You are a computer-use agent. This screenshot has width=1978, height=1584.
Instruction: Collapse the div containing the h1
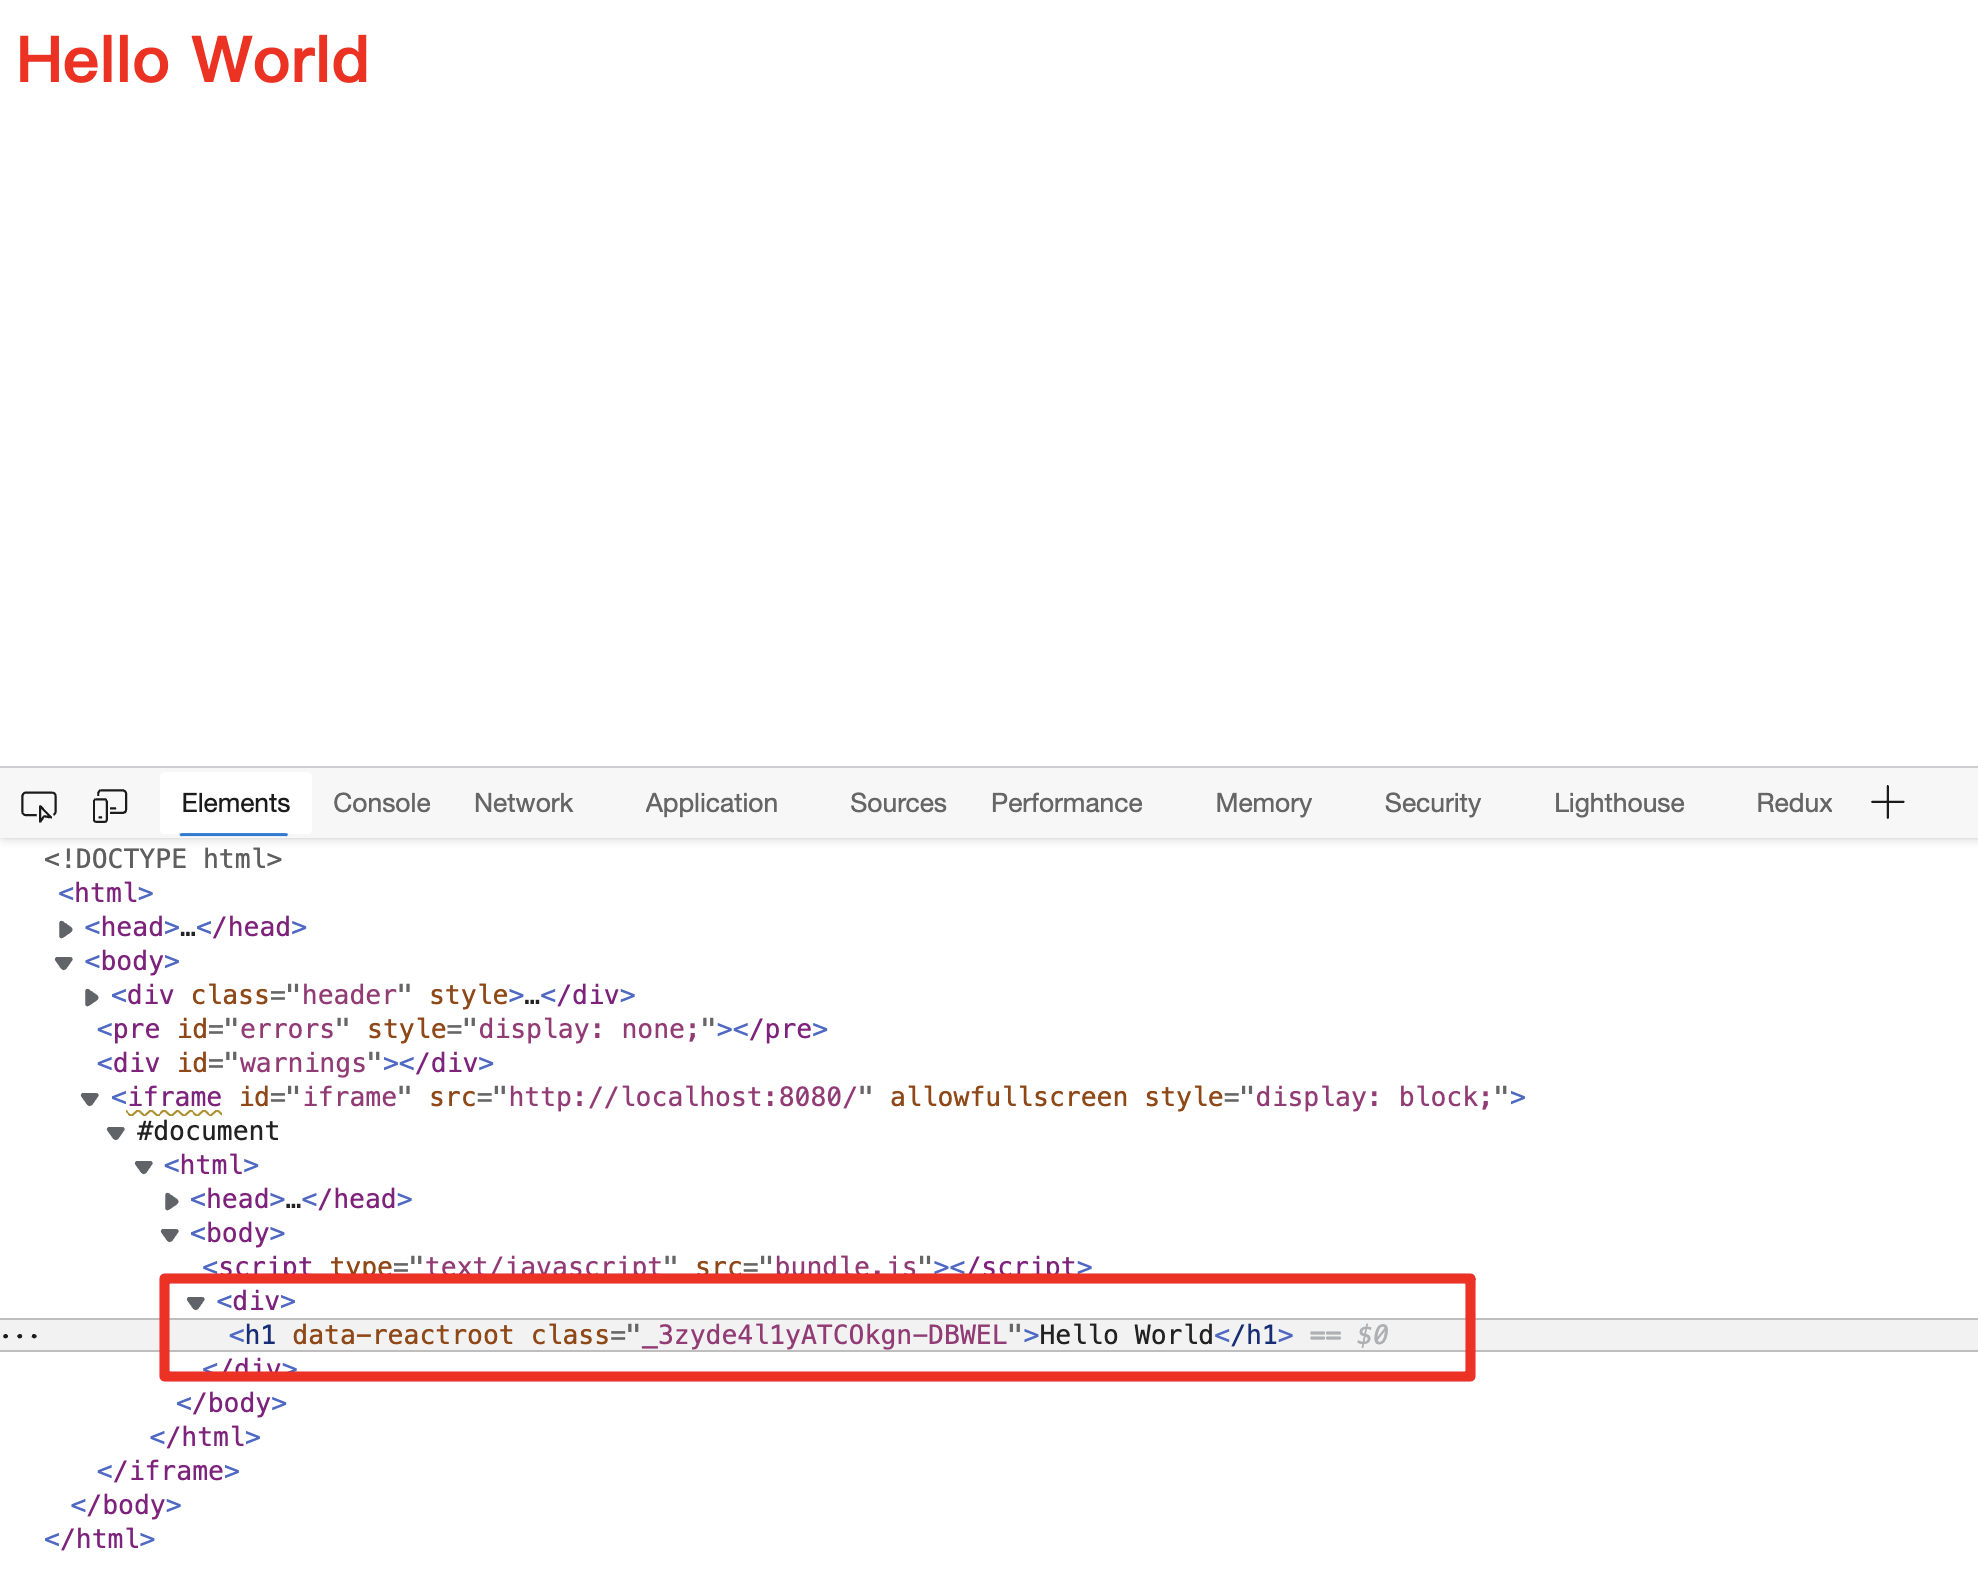pyautogui.click(x=196, y=1303)
